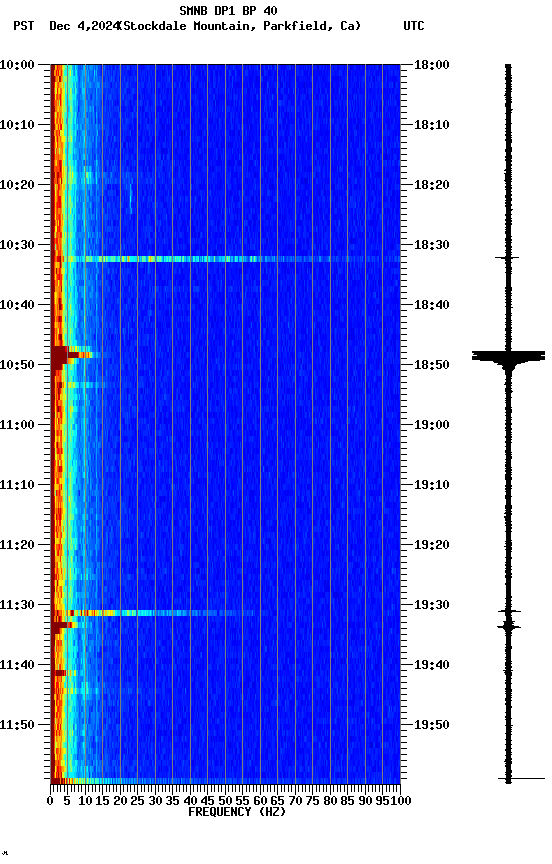Click the UTC time label '18:20'
Viewport: 552px width, 864px height.
coord(432,185)
